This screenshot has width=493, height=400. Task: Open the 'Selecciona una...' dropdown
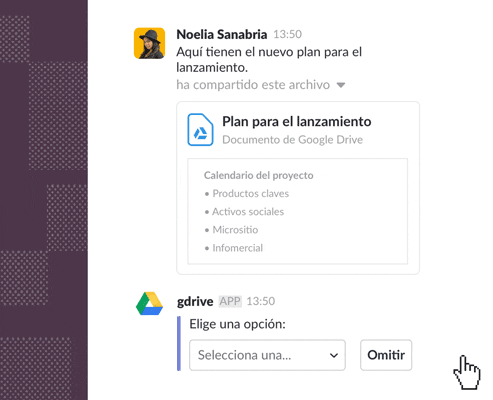267,355
